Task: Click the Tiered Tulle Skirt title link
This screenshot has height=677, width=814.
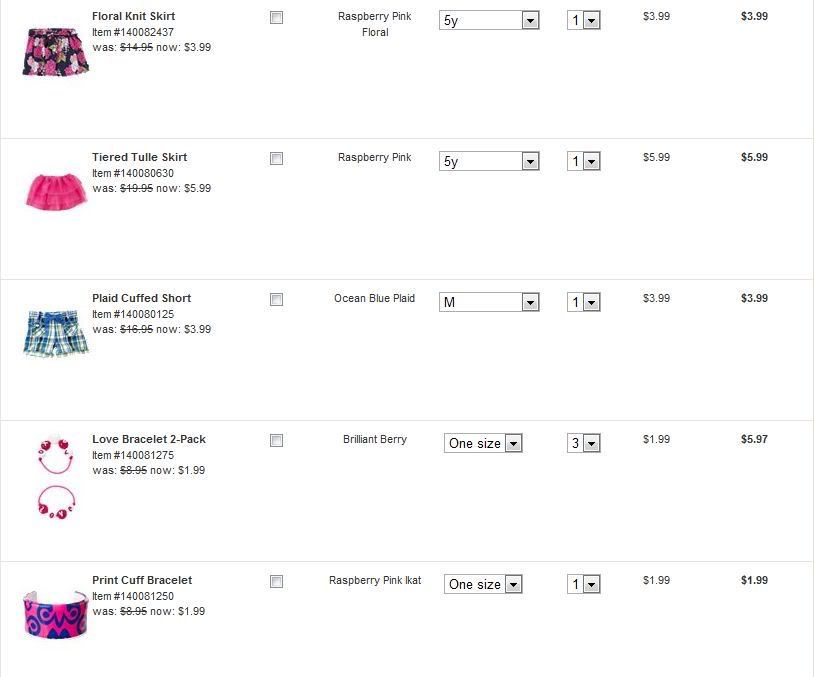Action: pos(139,158)
